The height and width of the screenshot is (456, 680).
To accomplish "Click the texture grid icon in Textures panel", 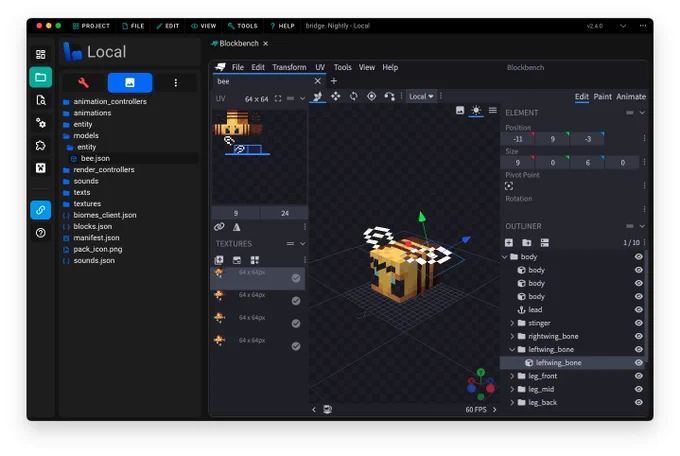I will [x=255, y=260].
